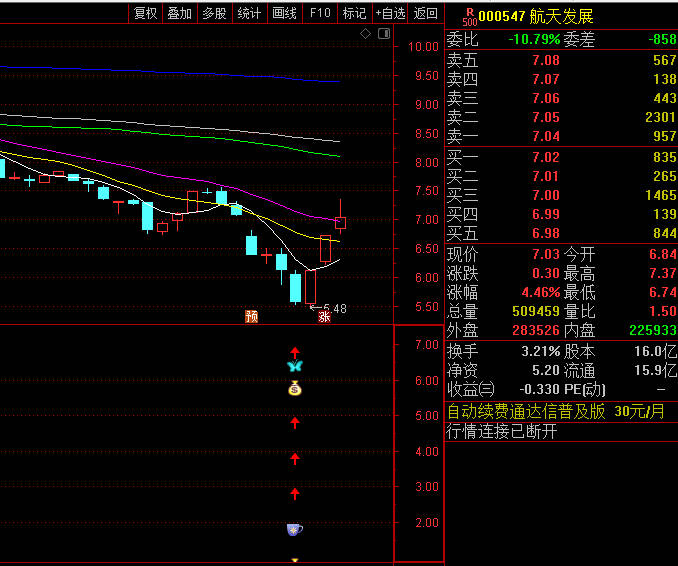Click the gold money bag icon
The image size is (678, 566).
pos(295,388)
